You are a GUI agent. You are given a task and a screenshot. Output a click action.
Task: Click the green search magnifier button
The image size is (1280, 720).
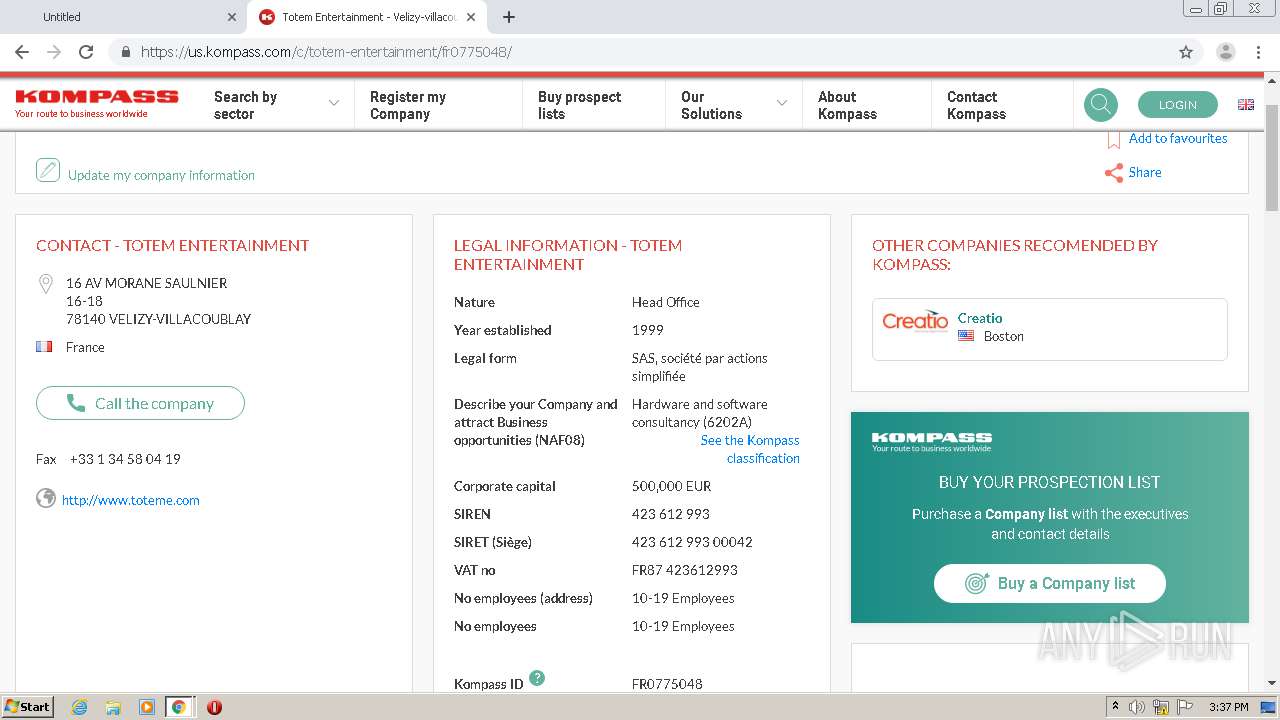tap(1101, 104)
